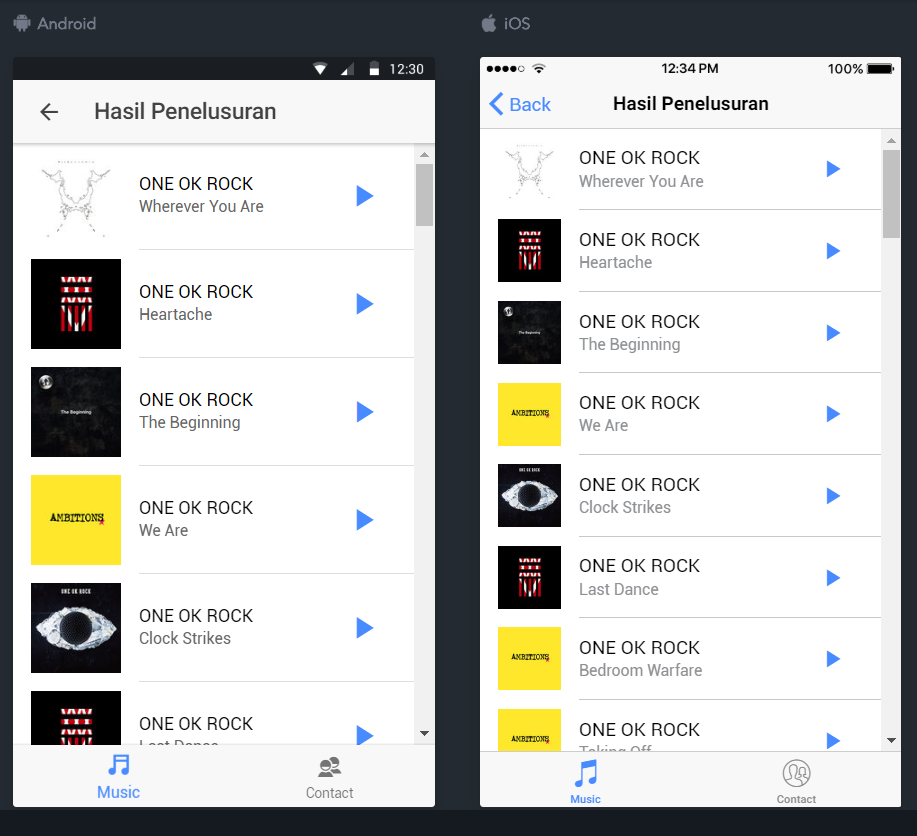Image resolution: width=917 pixels, height=836 pixels.
Task: Open Last Dance album cover in iOS
Action: click(x=529, y=577)
